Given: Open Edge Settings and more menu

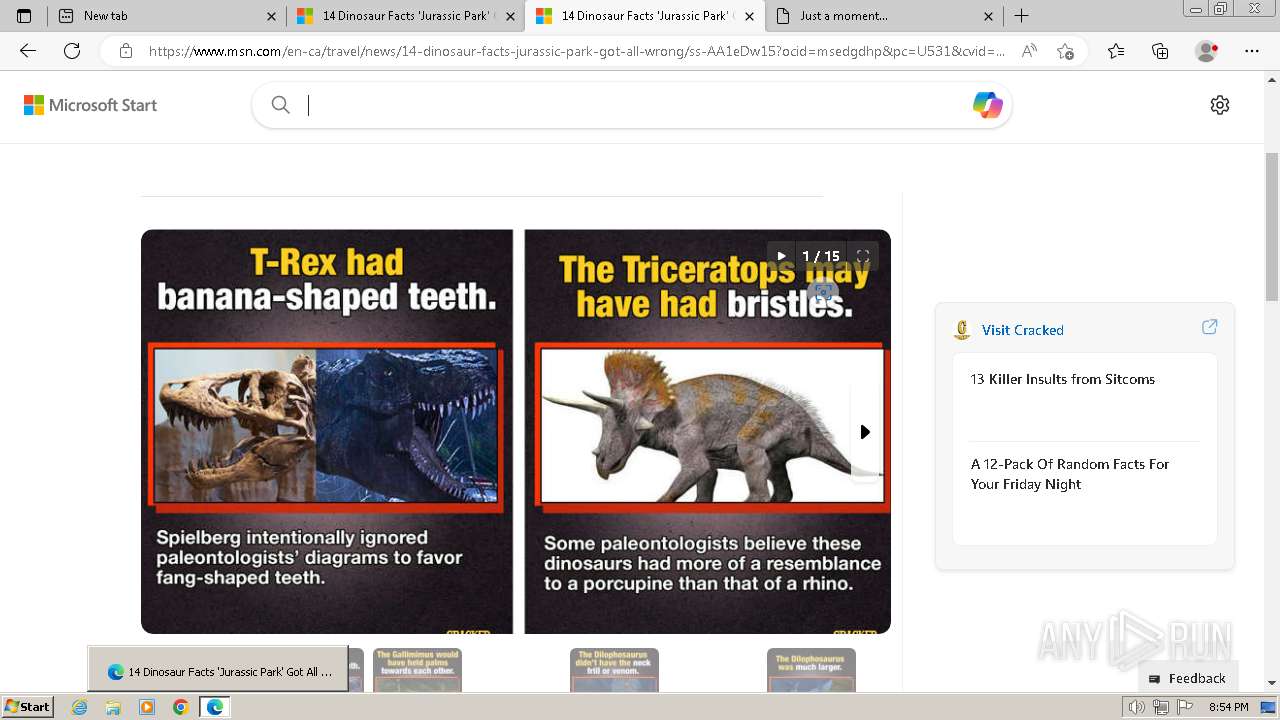Looking at the screenshot, I should 1252,51.
